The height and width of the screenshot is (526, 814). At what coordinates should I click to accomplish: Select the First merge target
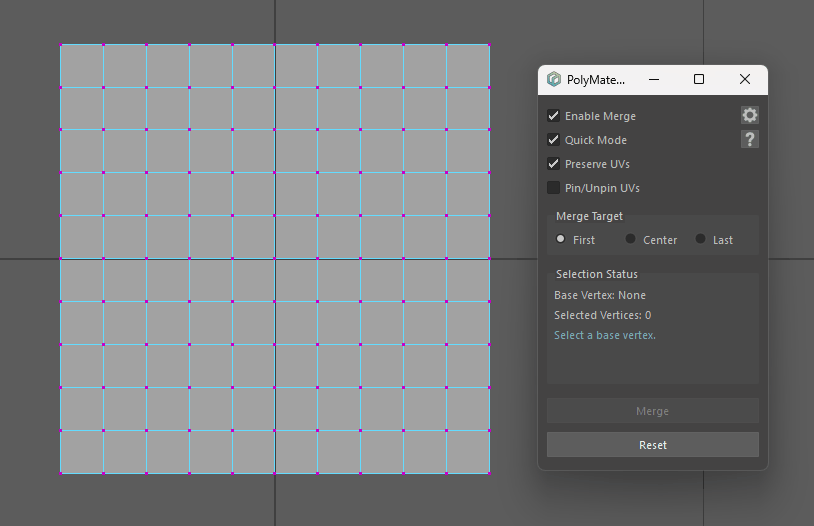pyautogui.click(x=561, y=239)
